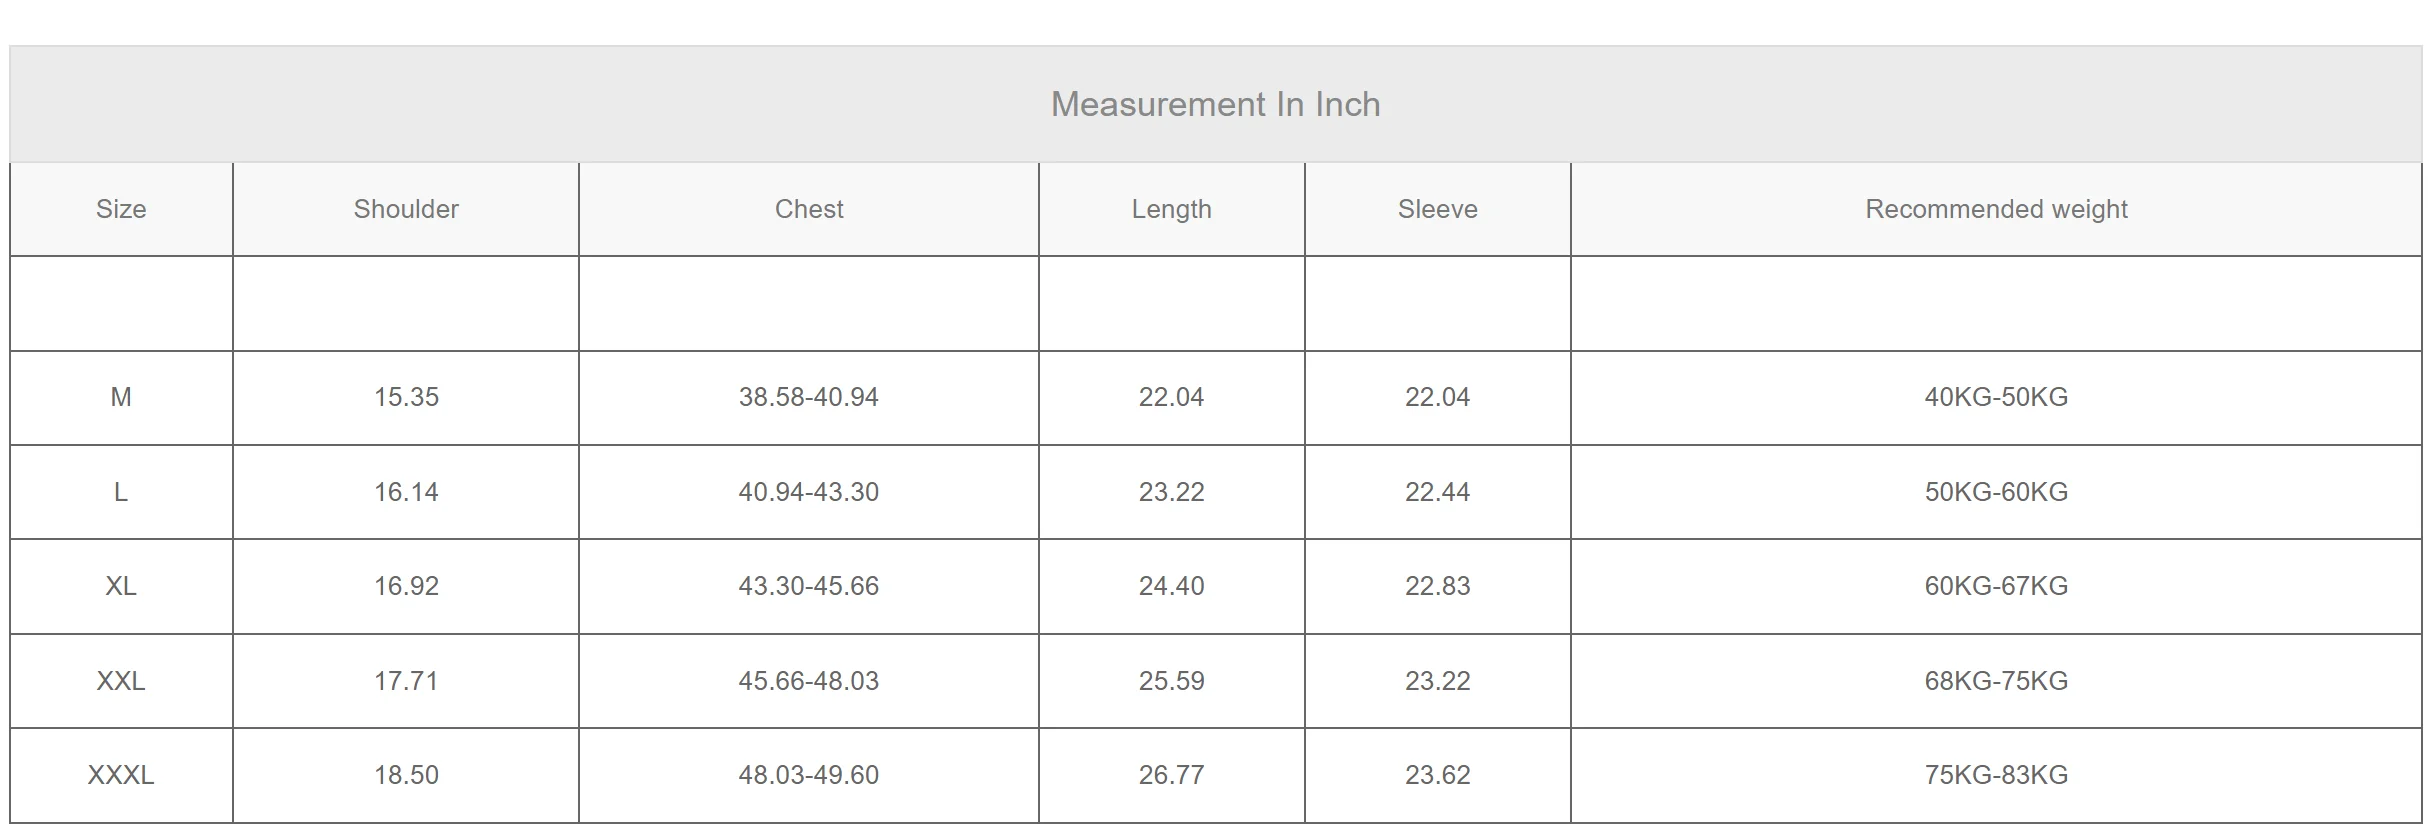Select sleeve value 23.62

point(1437,775)
